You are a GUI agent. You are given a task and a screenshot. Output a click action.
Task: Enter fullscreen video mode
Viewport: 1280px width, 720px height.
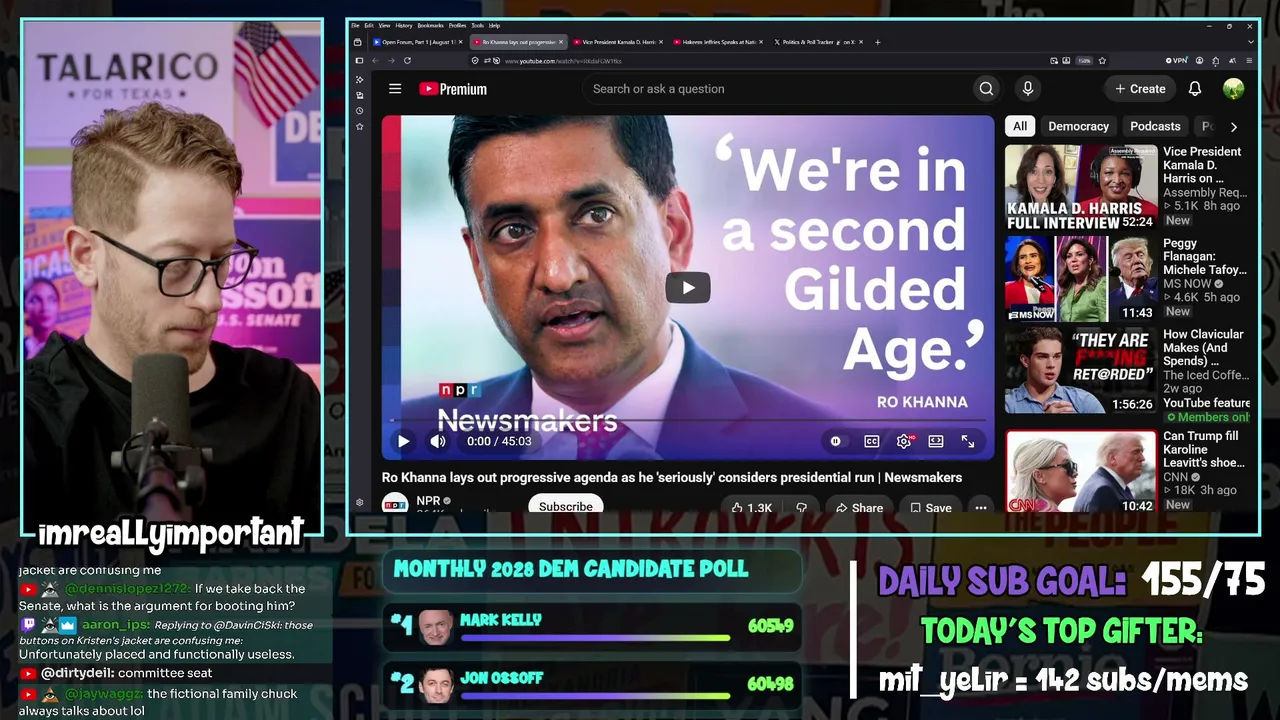pyautogui.click(x=968, y=441)
